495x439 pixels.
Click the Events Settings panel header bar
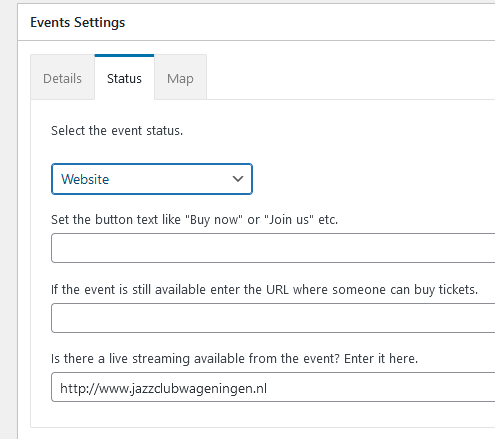click(256, 22)
